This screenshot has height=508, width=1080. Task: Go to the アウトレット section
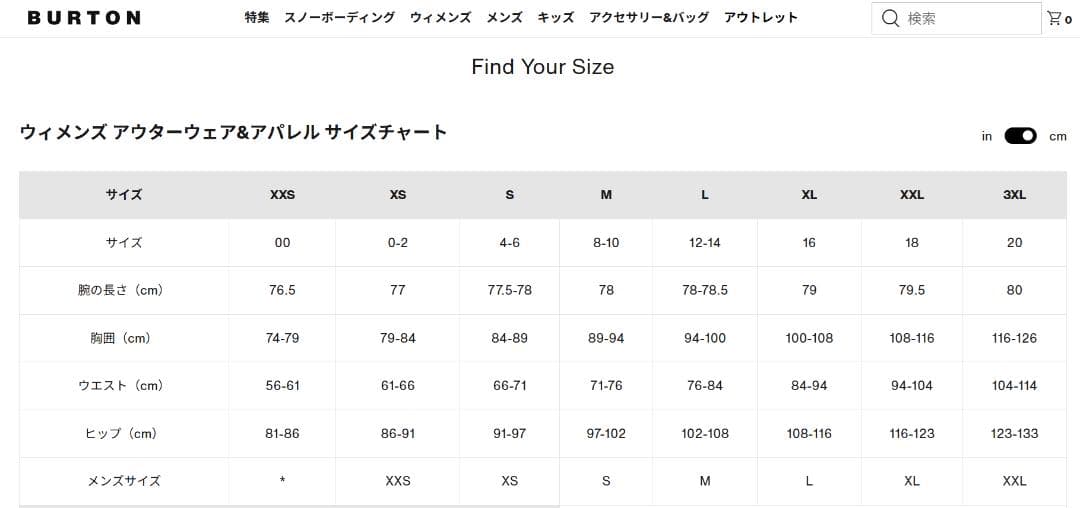760,18
